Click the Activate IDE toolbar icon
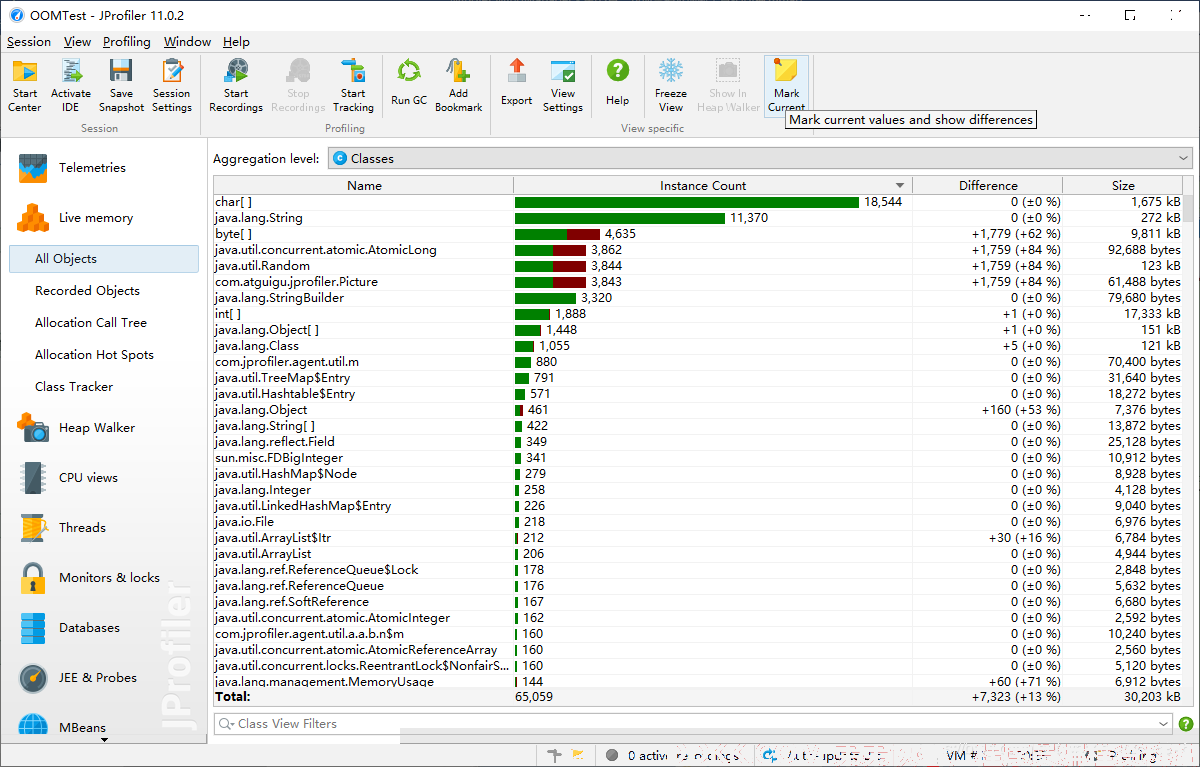The width and height of the screenshot is (1200, 767). point(71,85)
